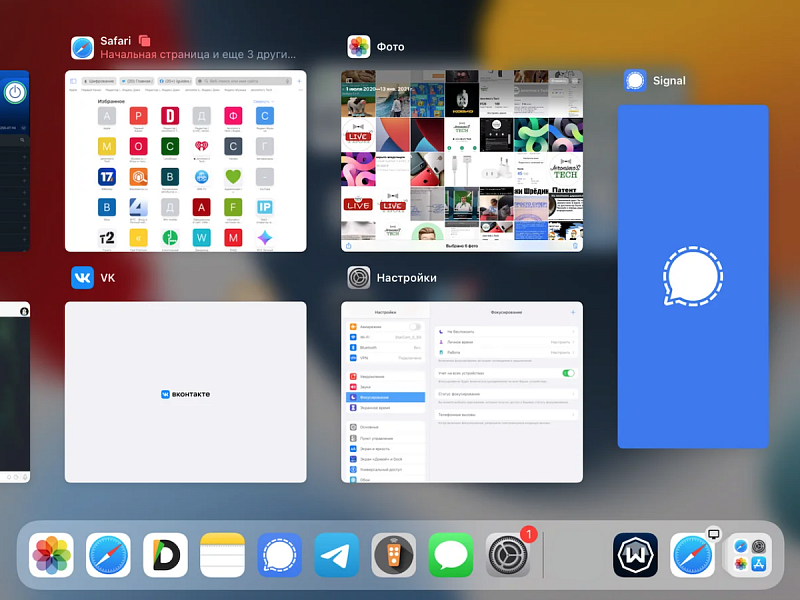Open Photos app from the dock
The width and height of the screenshot is (800, 600).
pos(52,554)
